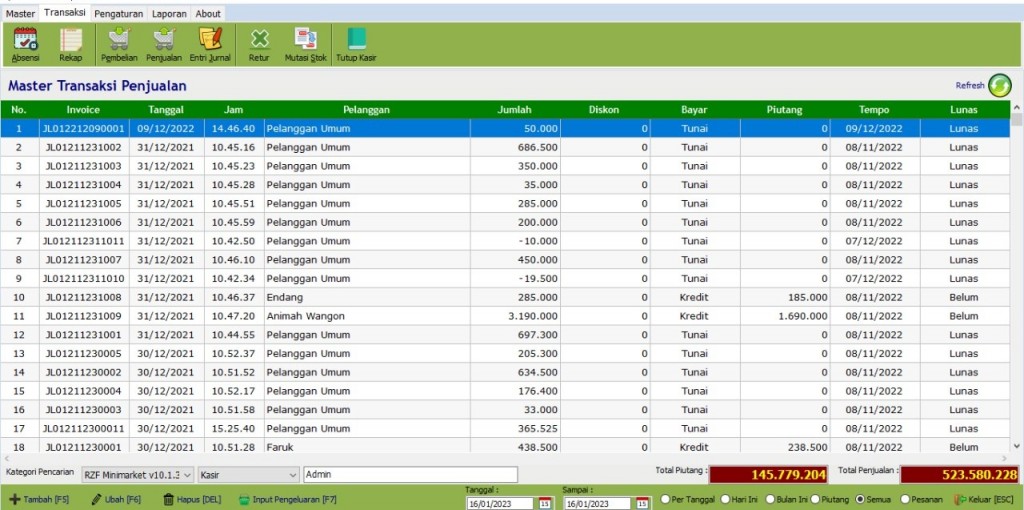Switch to the Laporan tab
1024x510 pixels.
click(x=169, y=13)
